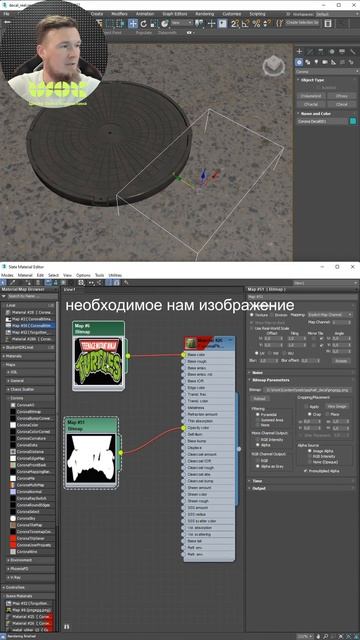The image size is (360, 640).
Task: Click the layout icon at view bottom-left
Action: tap(67, 626)
